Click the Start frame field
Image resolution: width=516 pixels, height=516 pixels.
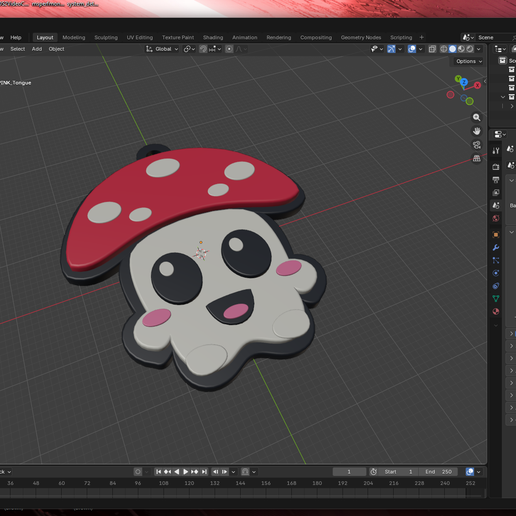(399, 472)
